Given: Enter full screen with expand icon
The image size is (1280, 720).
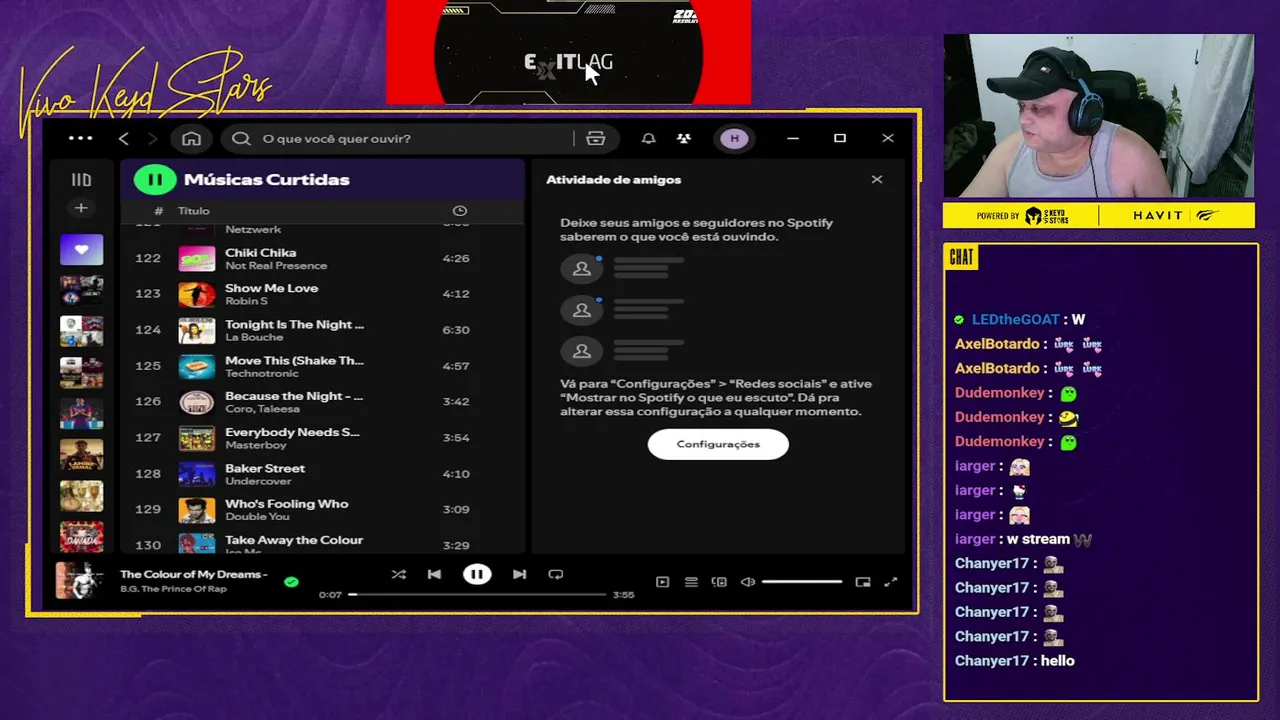Looking at the screenshot, I should point(891,582).
